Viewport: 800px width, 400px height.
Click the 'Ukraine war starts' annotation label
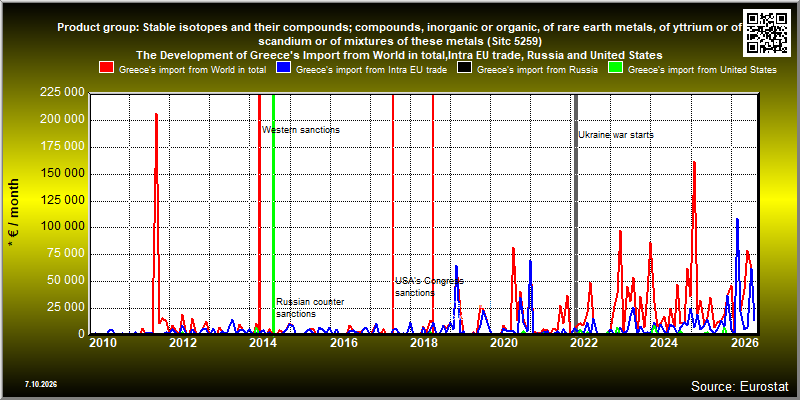(x=616, y=135)
